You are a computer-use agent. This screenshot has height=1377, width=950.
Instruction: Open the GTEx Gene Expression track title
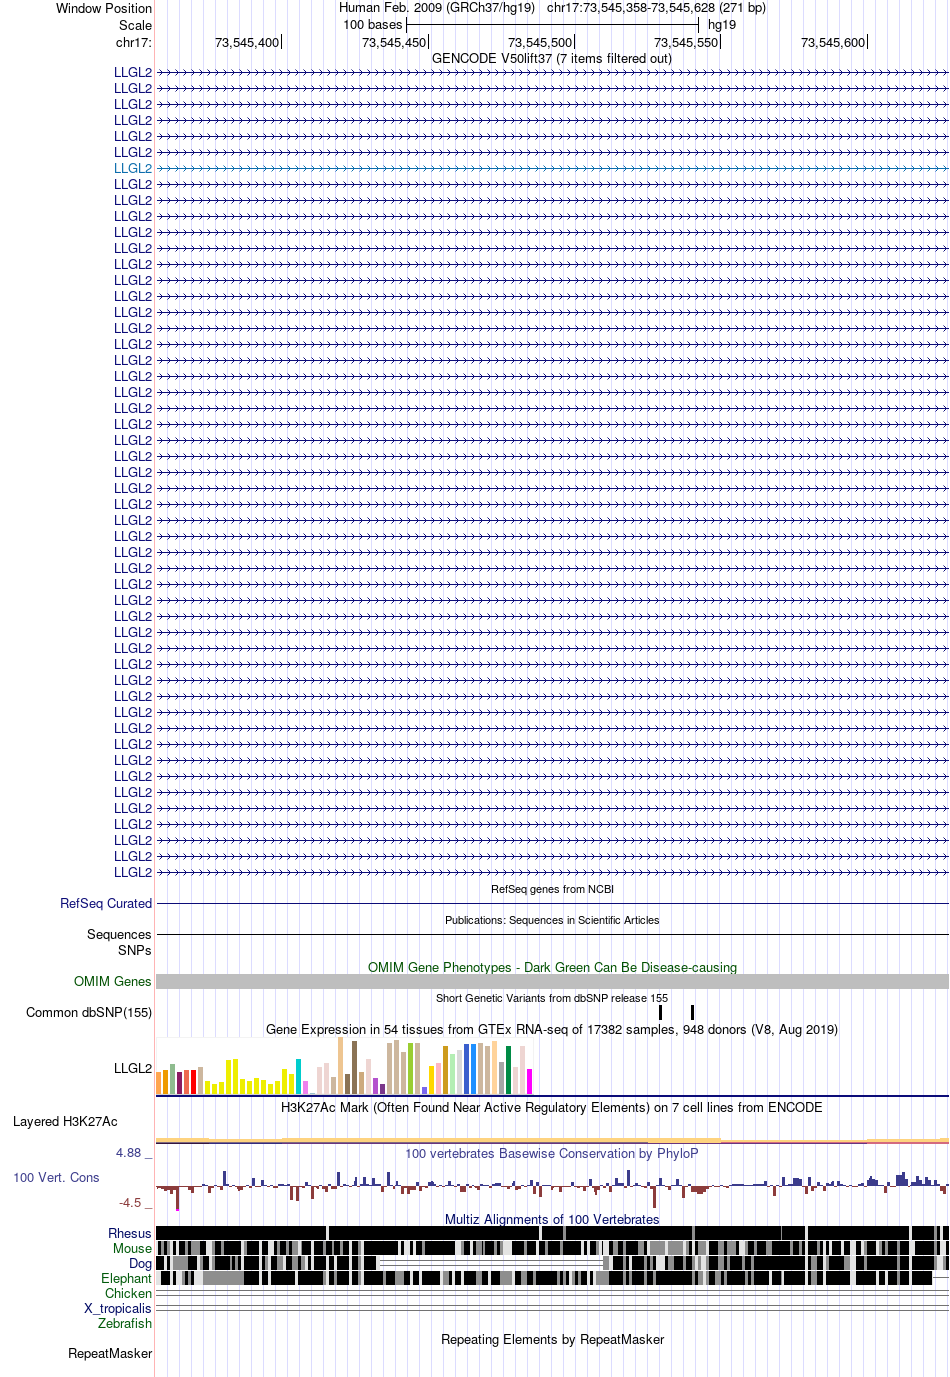tap(552, 1029)
